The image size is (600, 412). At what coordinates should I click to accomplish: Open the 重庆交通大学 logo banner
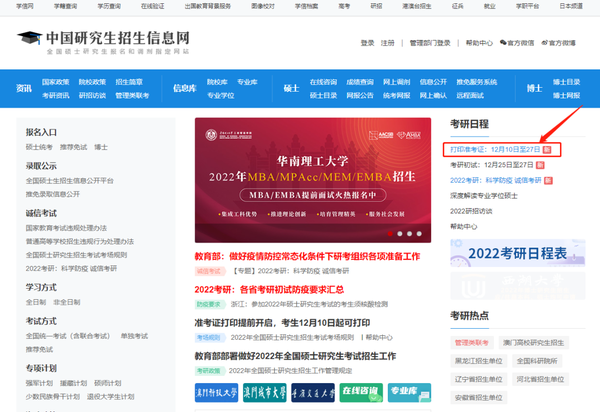(313, 392)
